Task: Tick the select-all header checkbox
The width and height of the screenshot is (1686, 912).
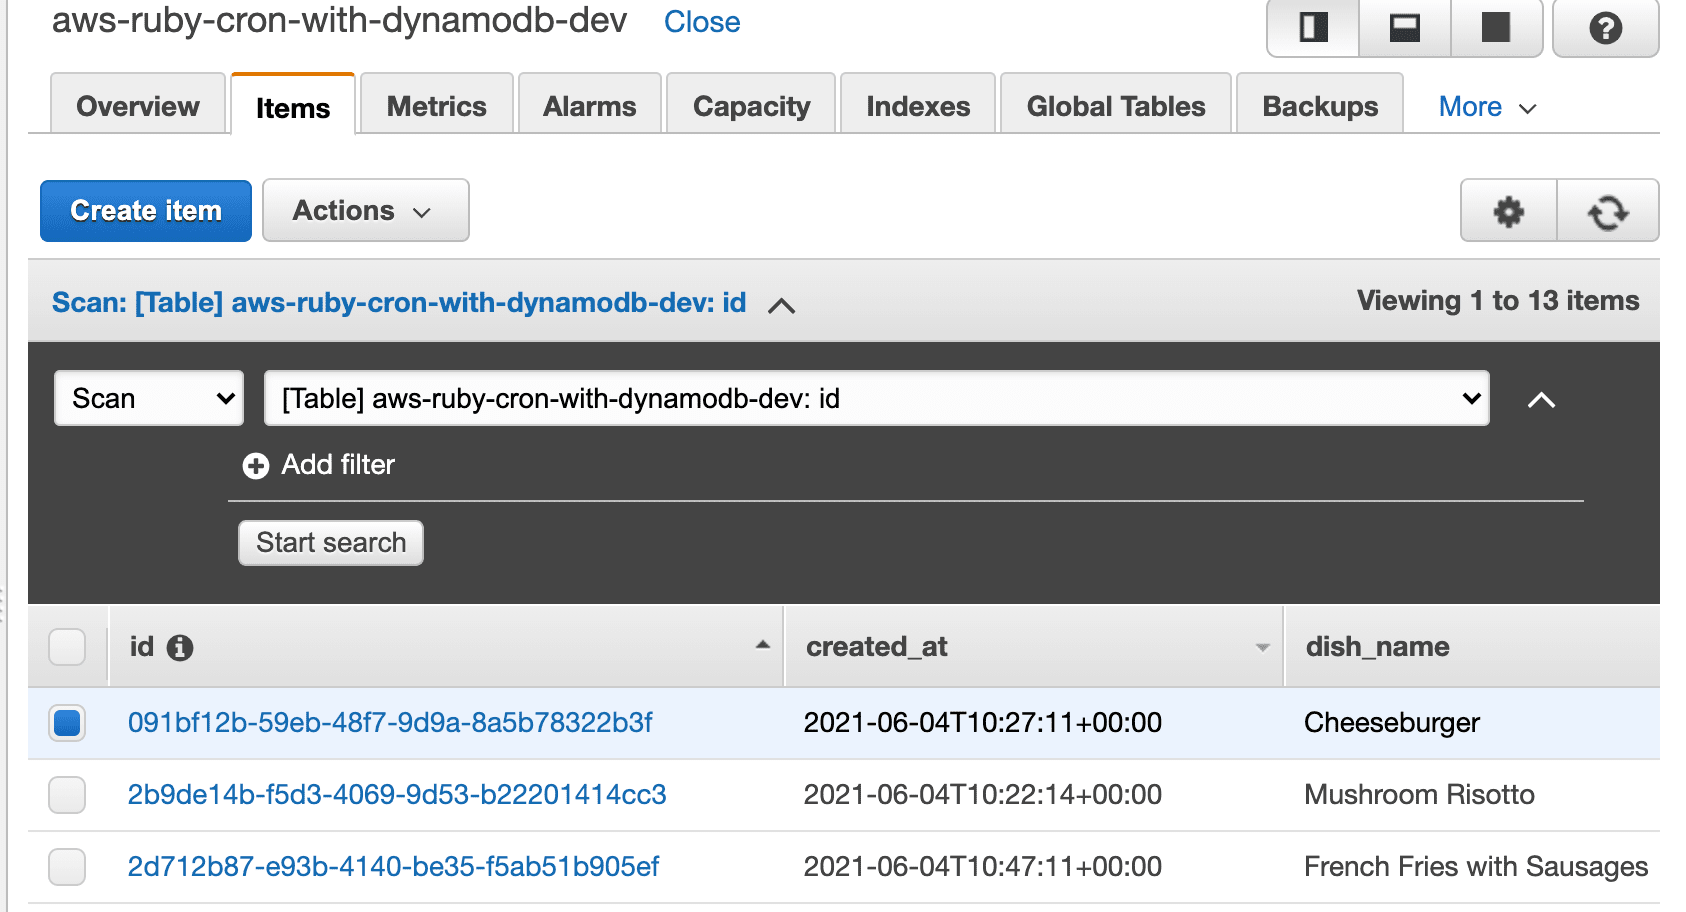Action: tap(67, 647)
